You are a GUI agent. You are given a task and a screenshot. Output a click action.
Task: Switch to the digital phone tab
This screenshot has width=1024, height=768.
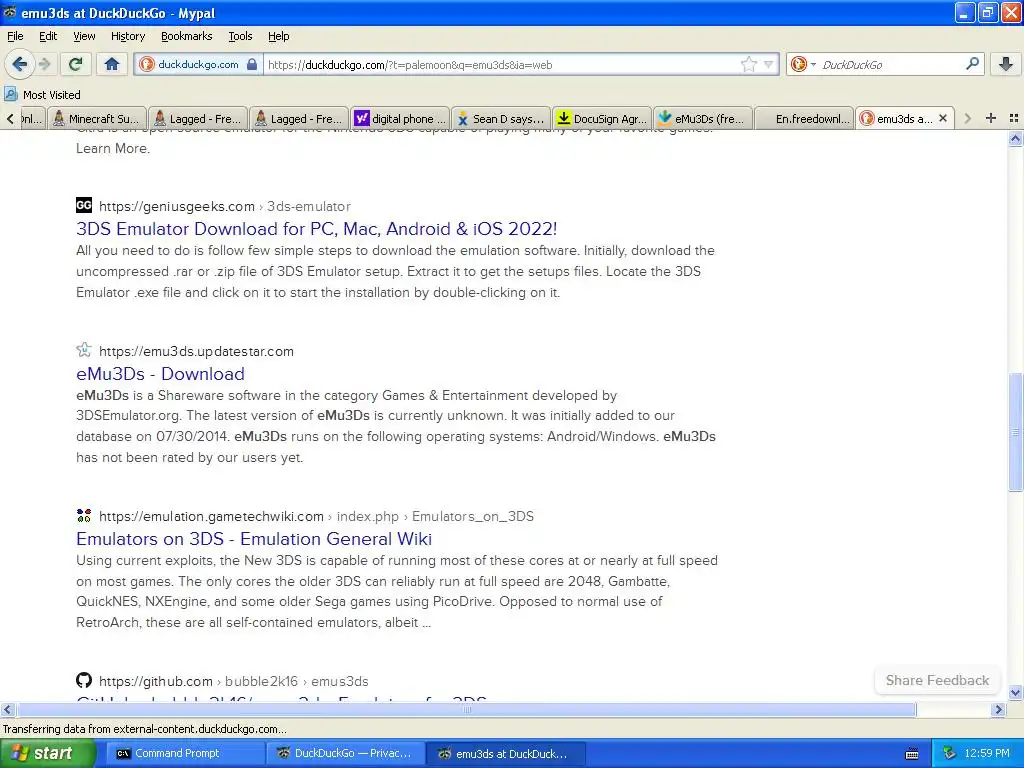pyautogui.click(x=400, y=119)
